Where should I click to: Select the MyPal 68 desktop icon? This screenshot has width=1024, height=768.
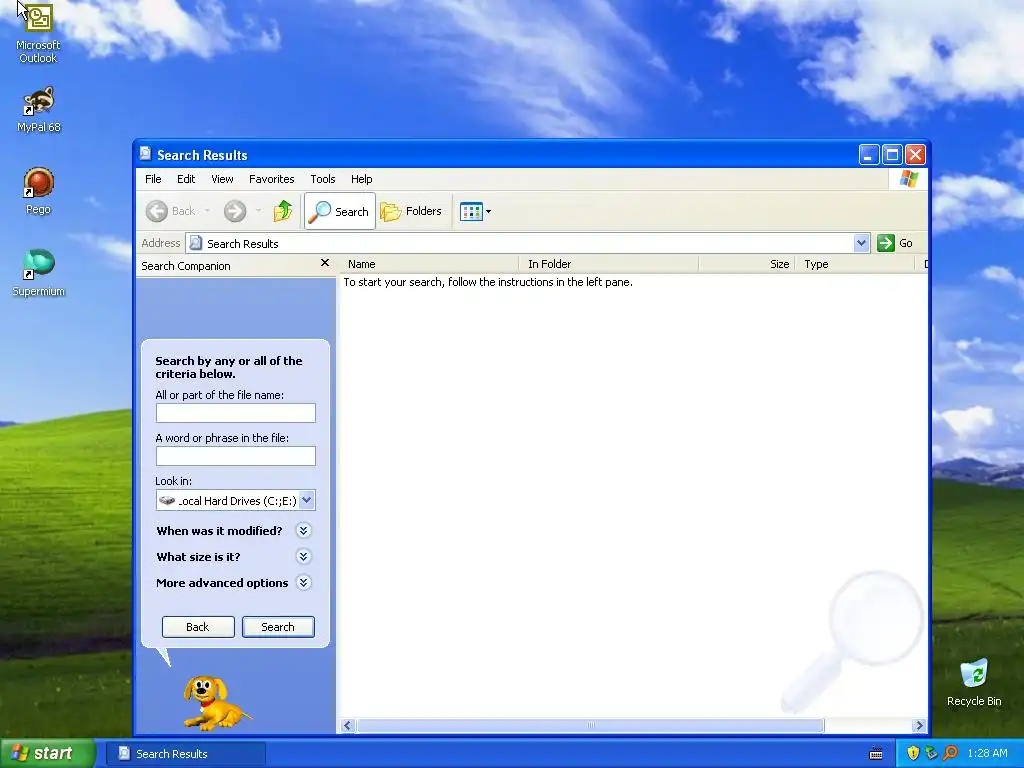tap(39, 109)
